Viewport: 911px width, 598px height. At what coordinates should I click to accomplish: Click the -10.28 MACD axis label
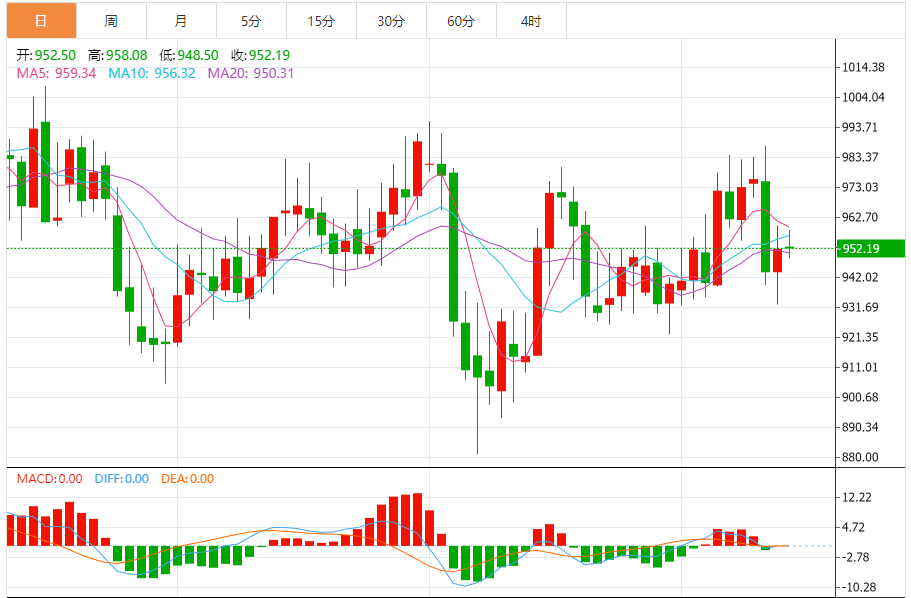coord(859,588)
